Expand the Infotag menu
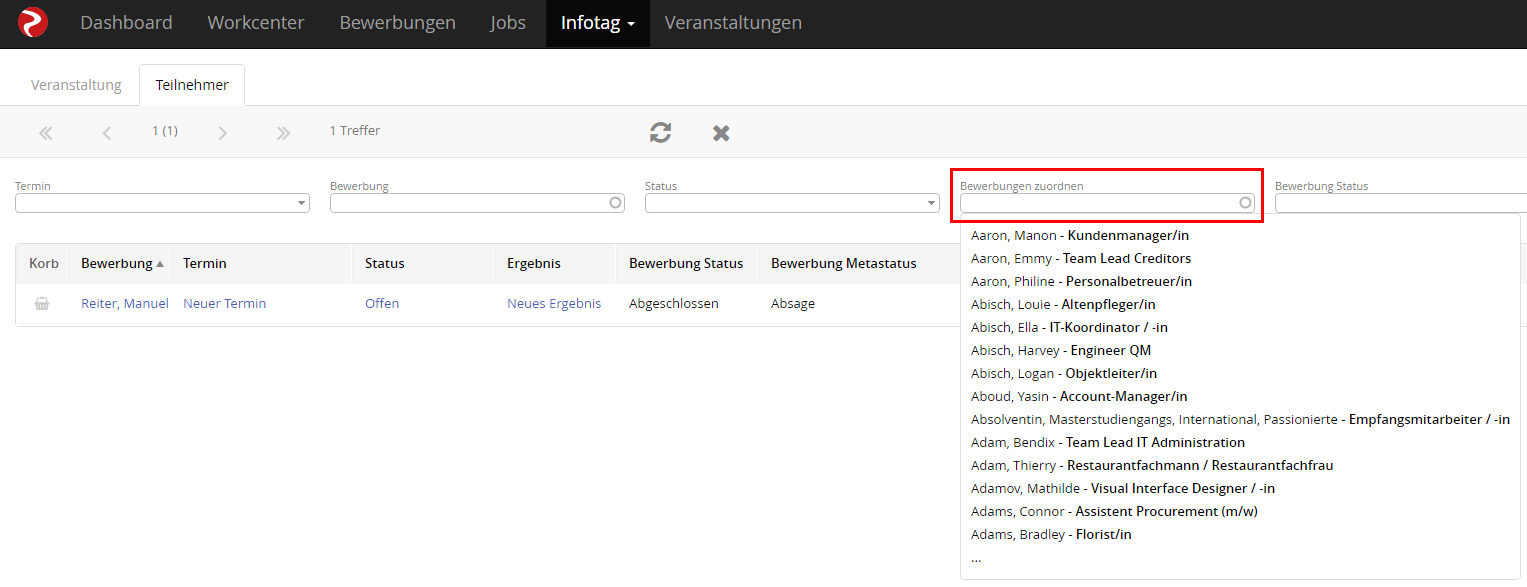 (x=598, y=23)
